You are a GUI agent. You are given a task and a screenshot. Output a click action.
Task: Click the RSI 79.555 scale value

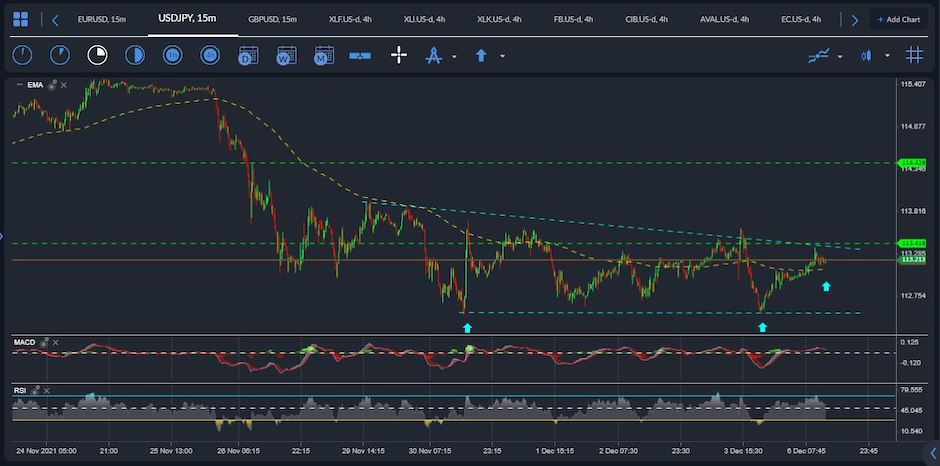[912, 390]
